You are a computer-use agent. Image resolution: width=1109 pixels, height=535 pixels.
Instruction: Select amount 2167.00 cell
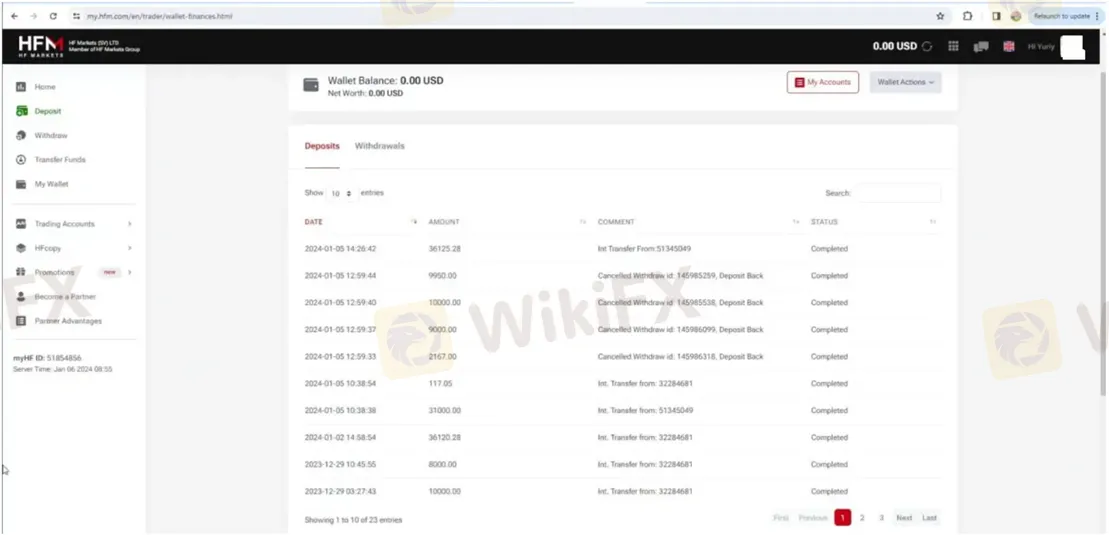[443, 357]
